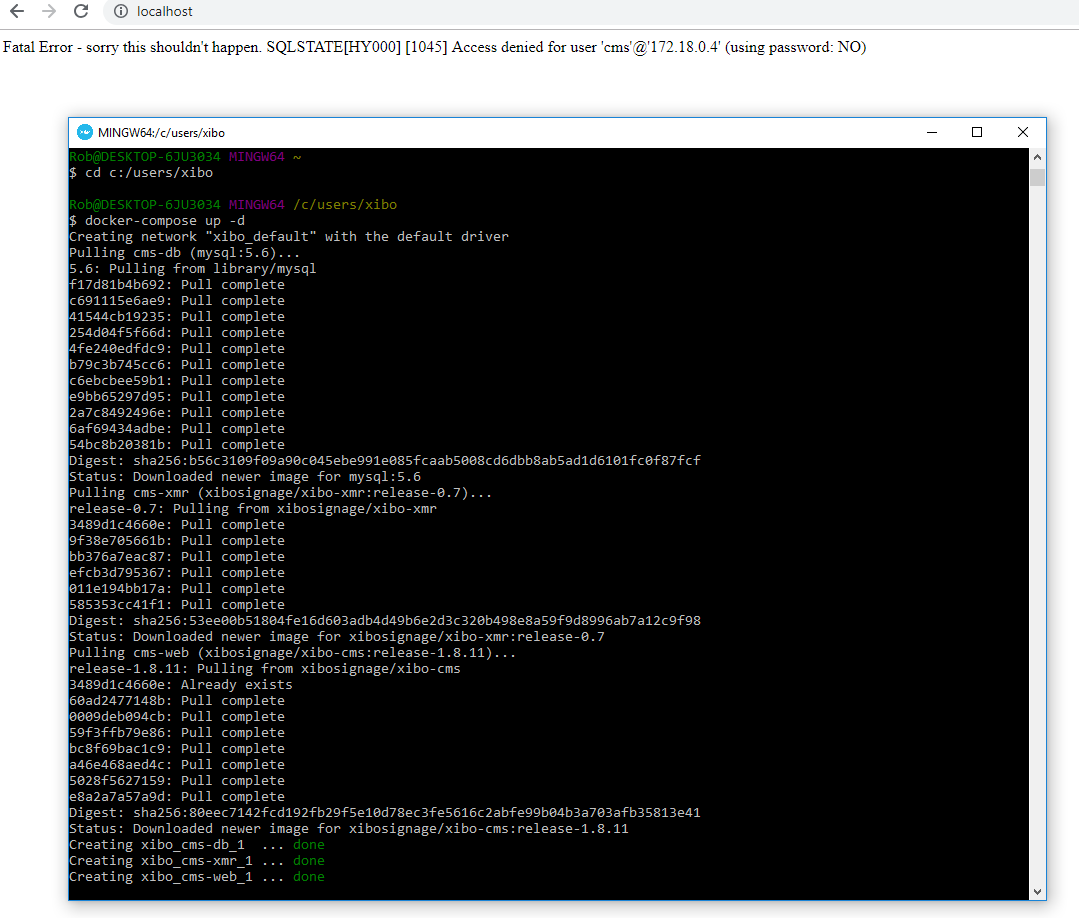Click 'Pulling cms-db (mysql:5.6)...' line
Image resolution: width=1079 pixels, height=918 pixels.
(184, 253)
